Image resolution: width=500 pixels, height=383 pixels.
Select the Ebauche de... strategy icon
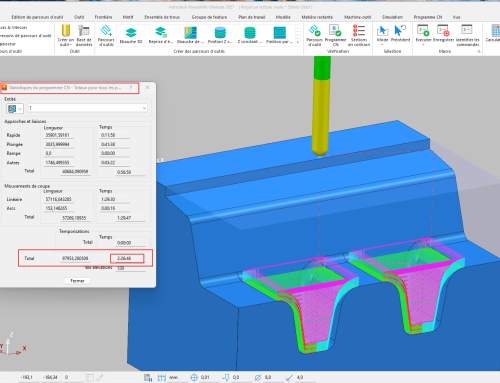190,35
